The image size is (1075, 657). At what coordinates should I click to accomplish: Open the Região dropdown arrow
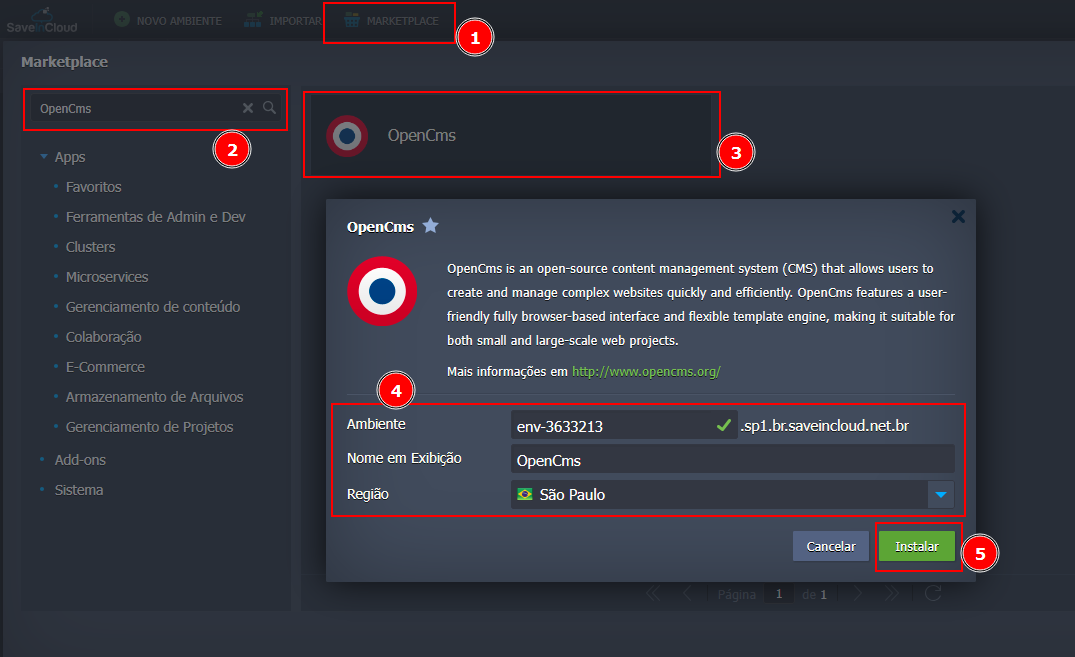[x=941, y=495]
